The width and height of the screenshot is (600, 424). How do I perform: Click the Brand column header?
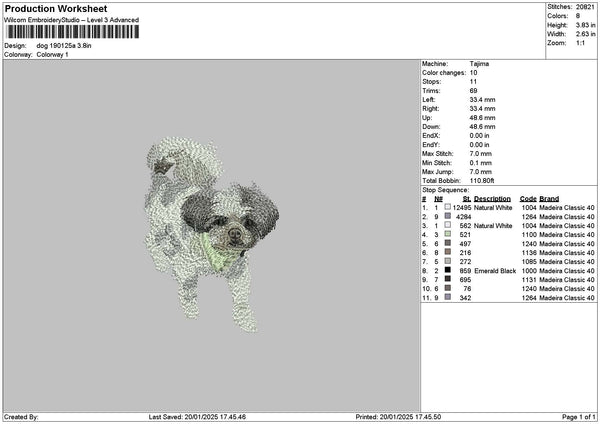[549, 198]
